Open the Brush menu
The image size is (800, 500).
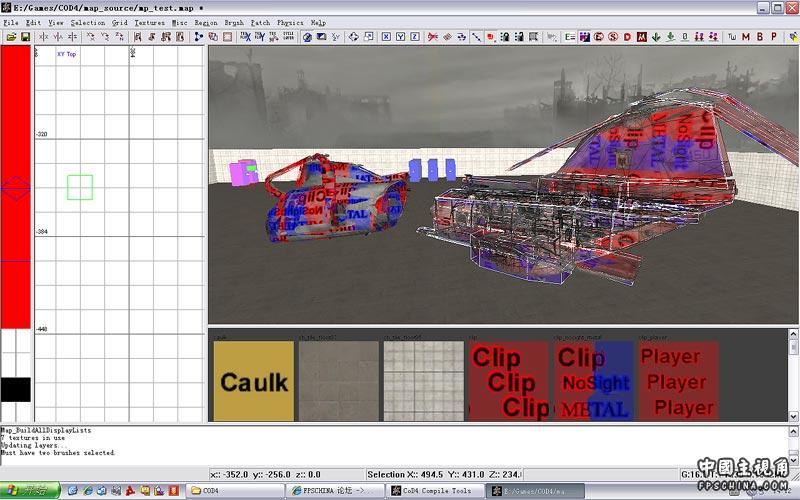(234, 22)
